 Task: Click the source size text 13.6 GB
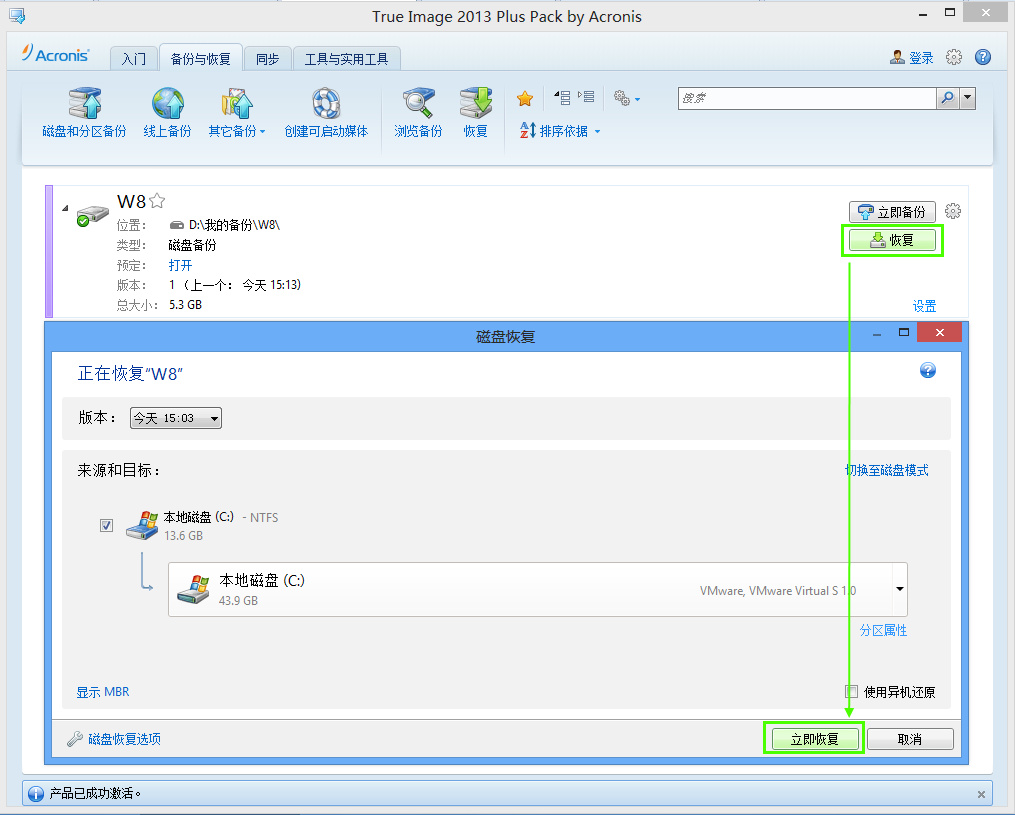183,536
